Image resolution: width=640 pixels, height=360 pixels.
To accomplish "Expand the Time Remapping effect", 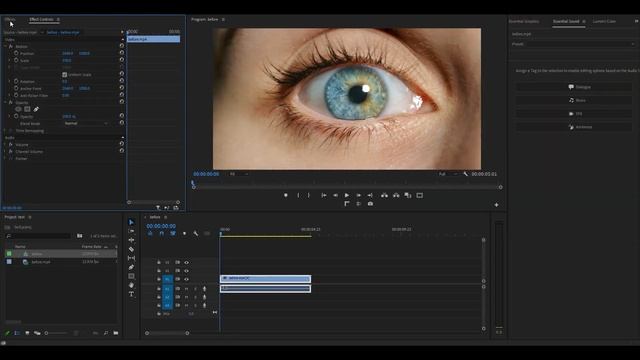I will tap(5, 131).
